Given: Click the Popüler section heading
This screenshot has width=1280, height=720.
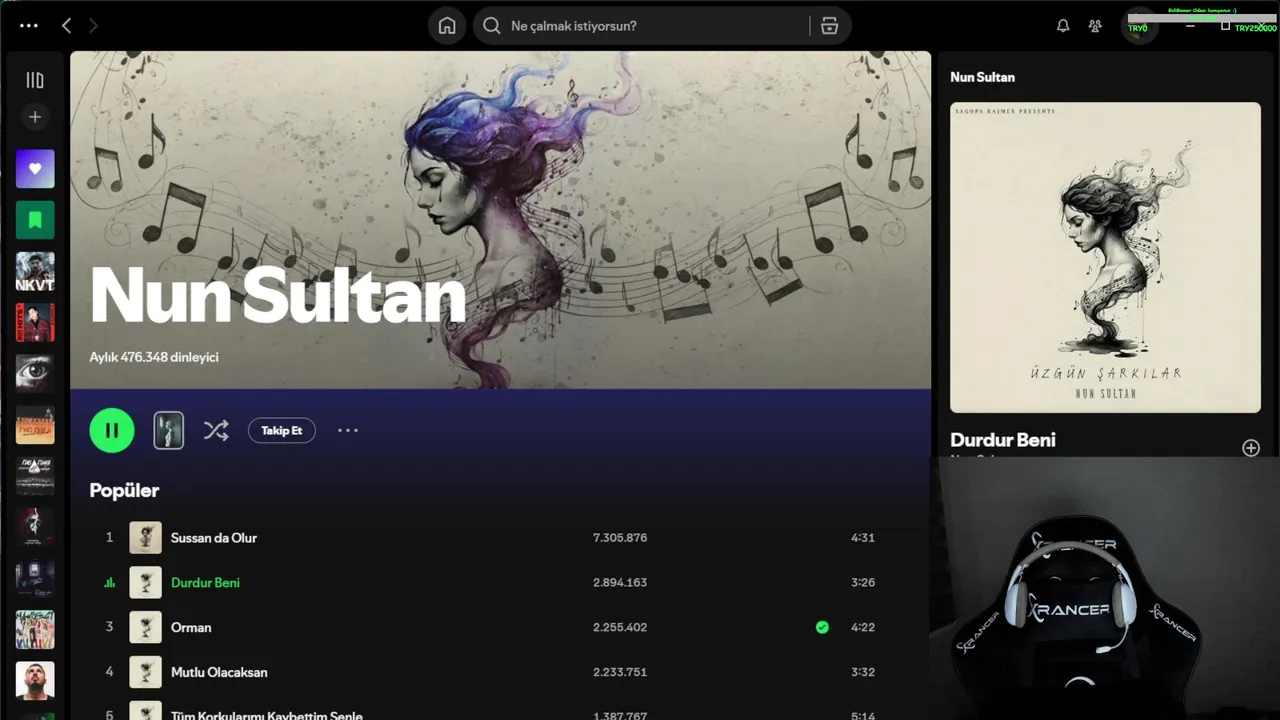Looking at the screenshot, I should (x=124, y=490).
